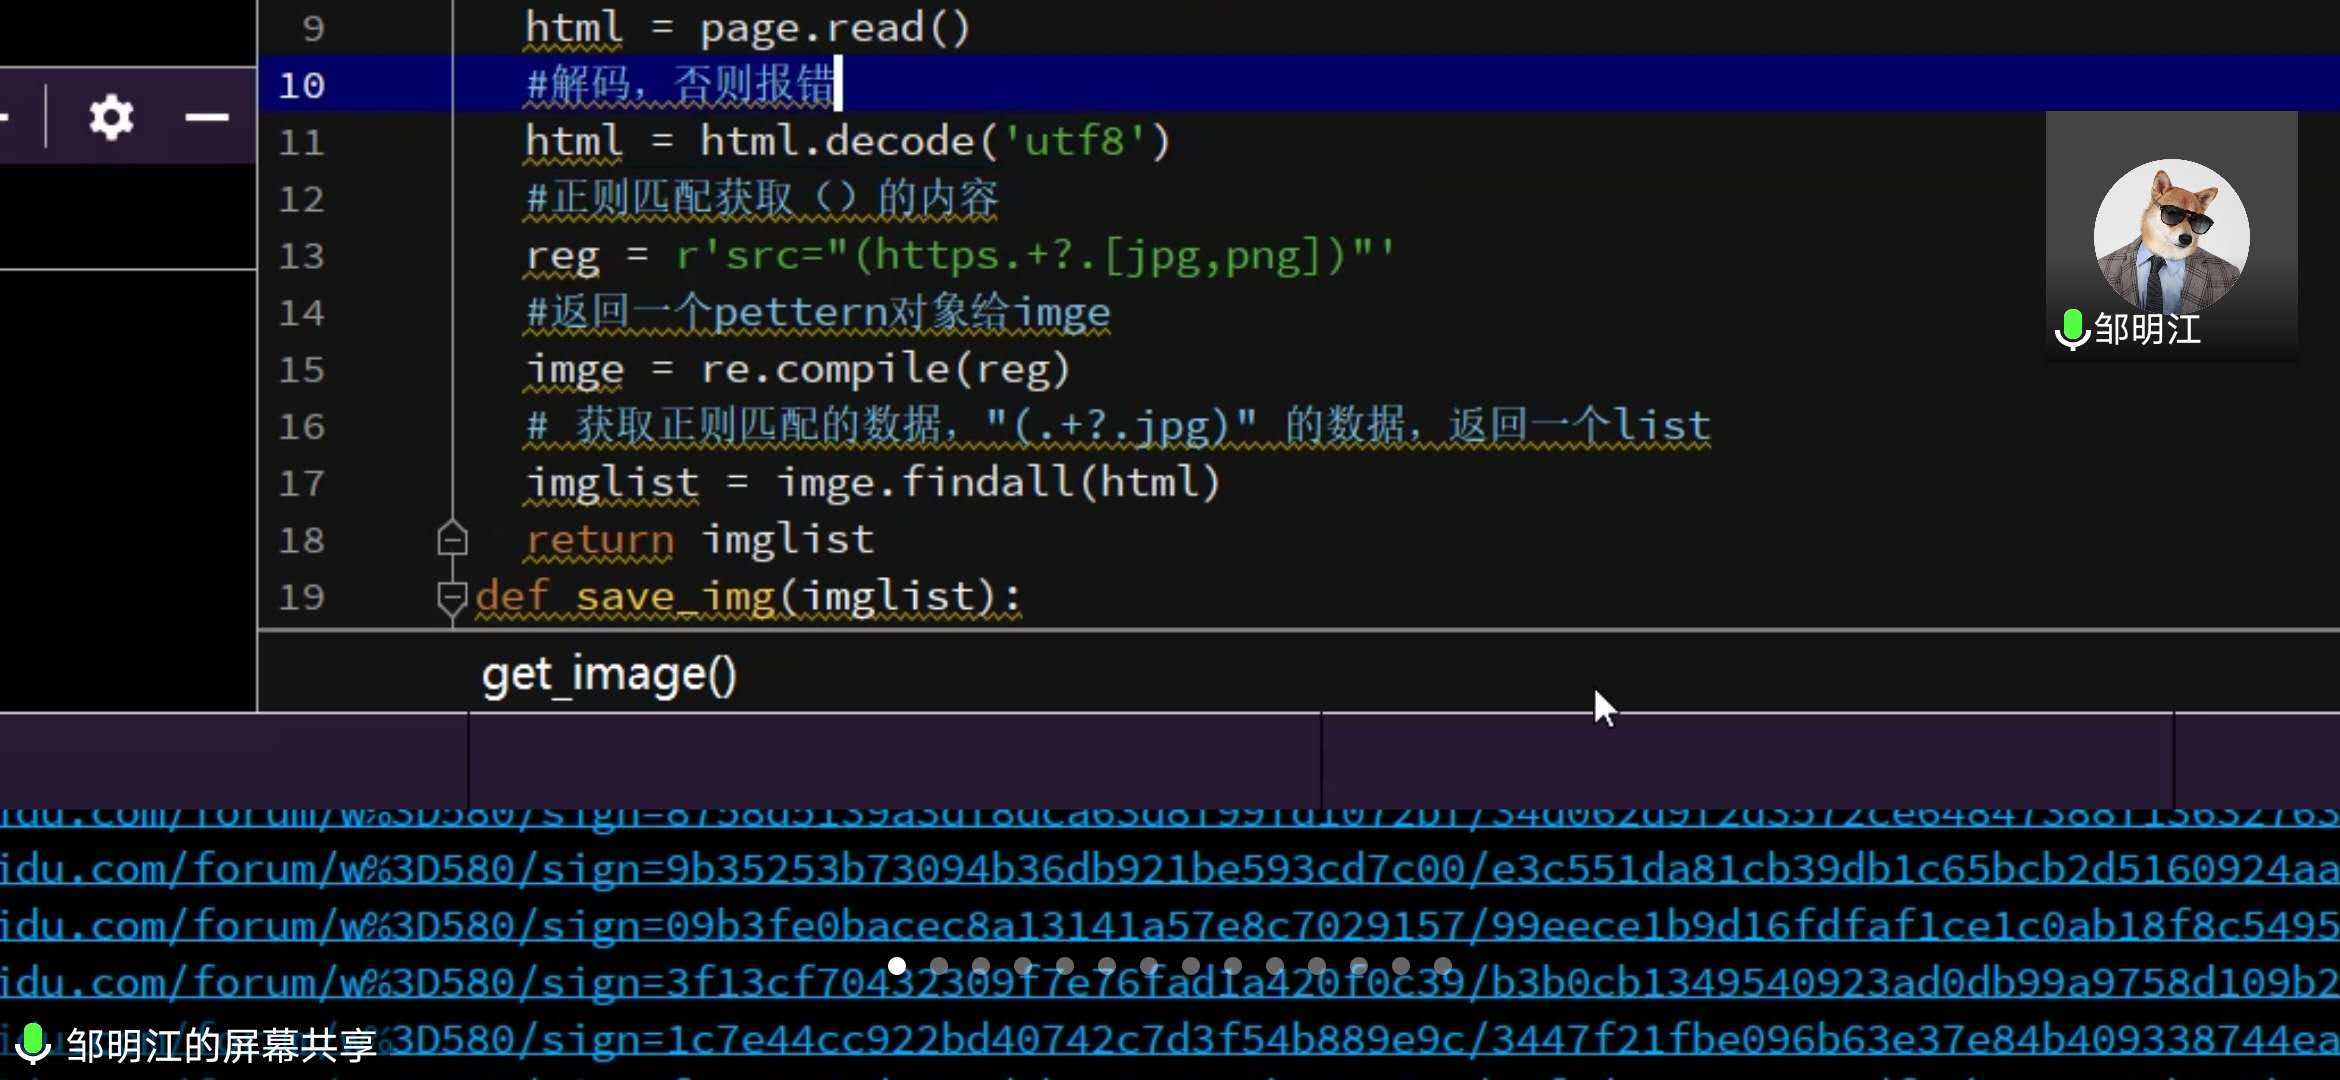
Task: Select the last page indicator dot
Action: (x=1443, y=965)
